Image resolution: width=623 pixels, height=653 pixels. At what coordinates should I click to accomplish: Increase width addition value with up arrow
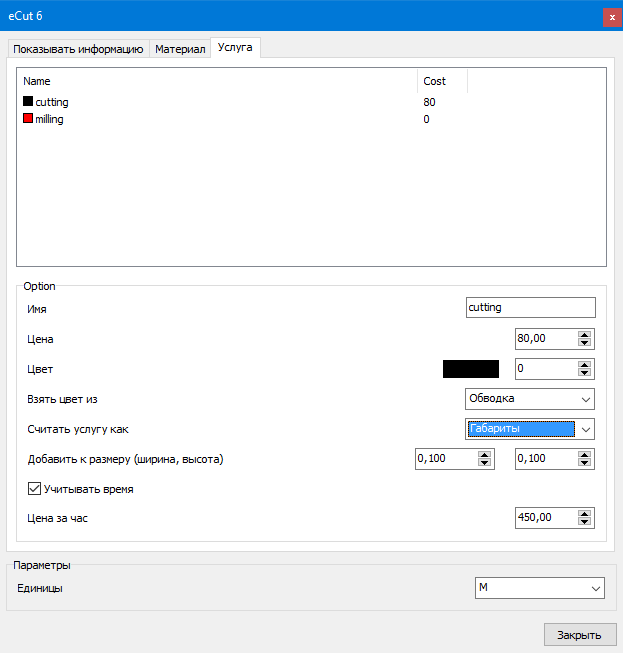tap(485, 454)
